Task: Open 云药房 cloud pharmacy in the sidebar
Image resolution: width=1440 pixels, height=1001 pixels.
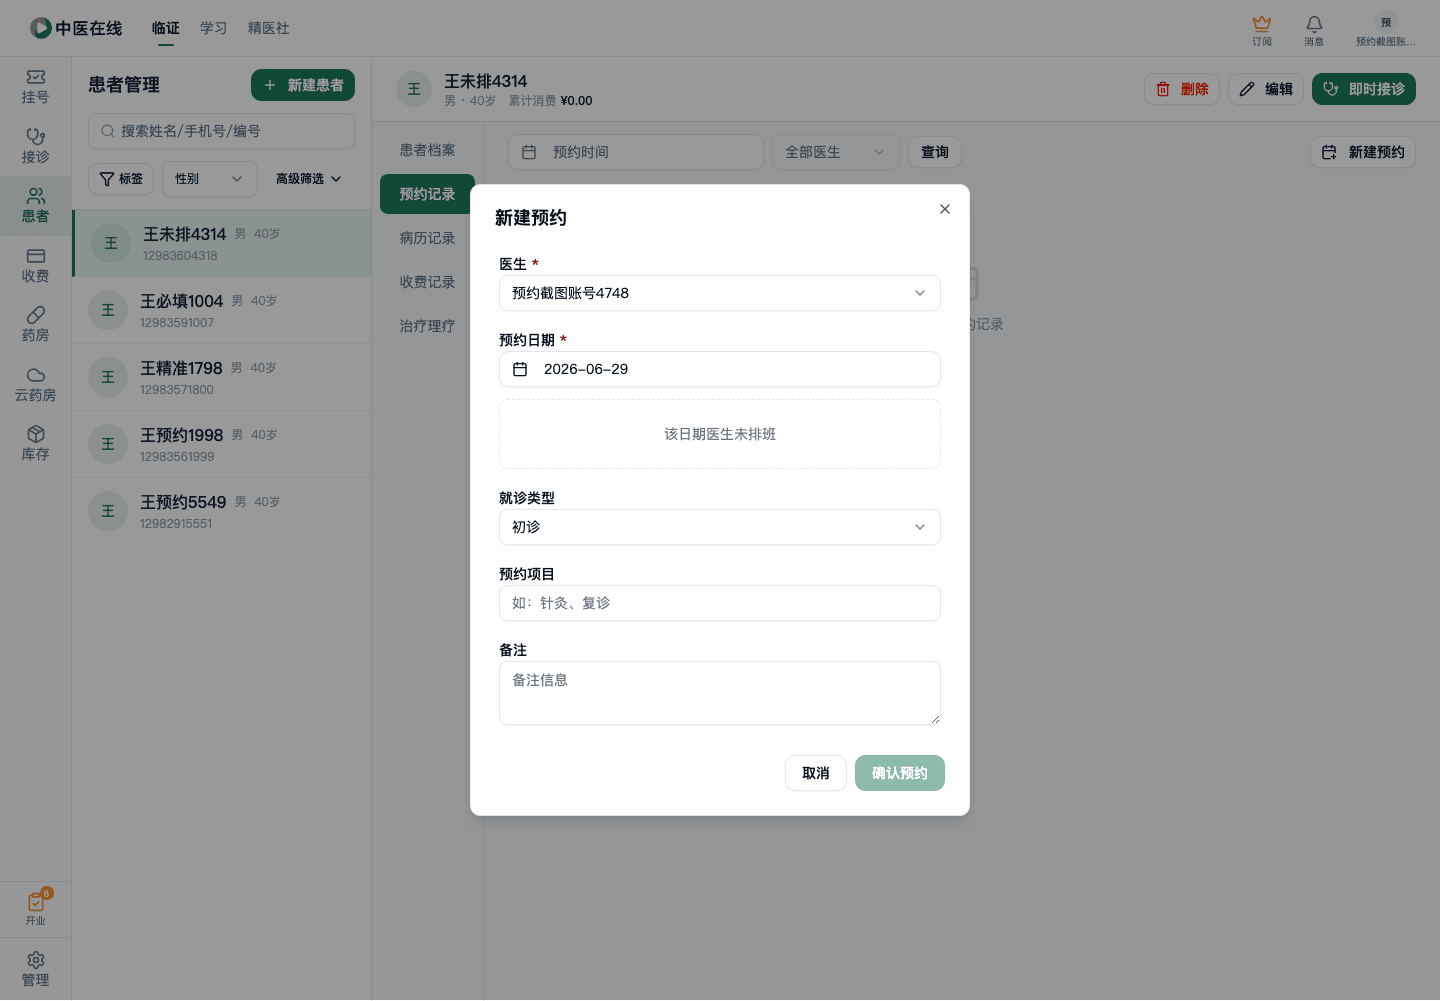Action: (35, 385)
